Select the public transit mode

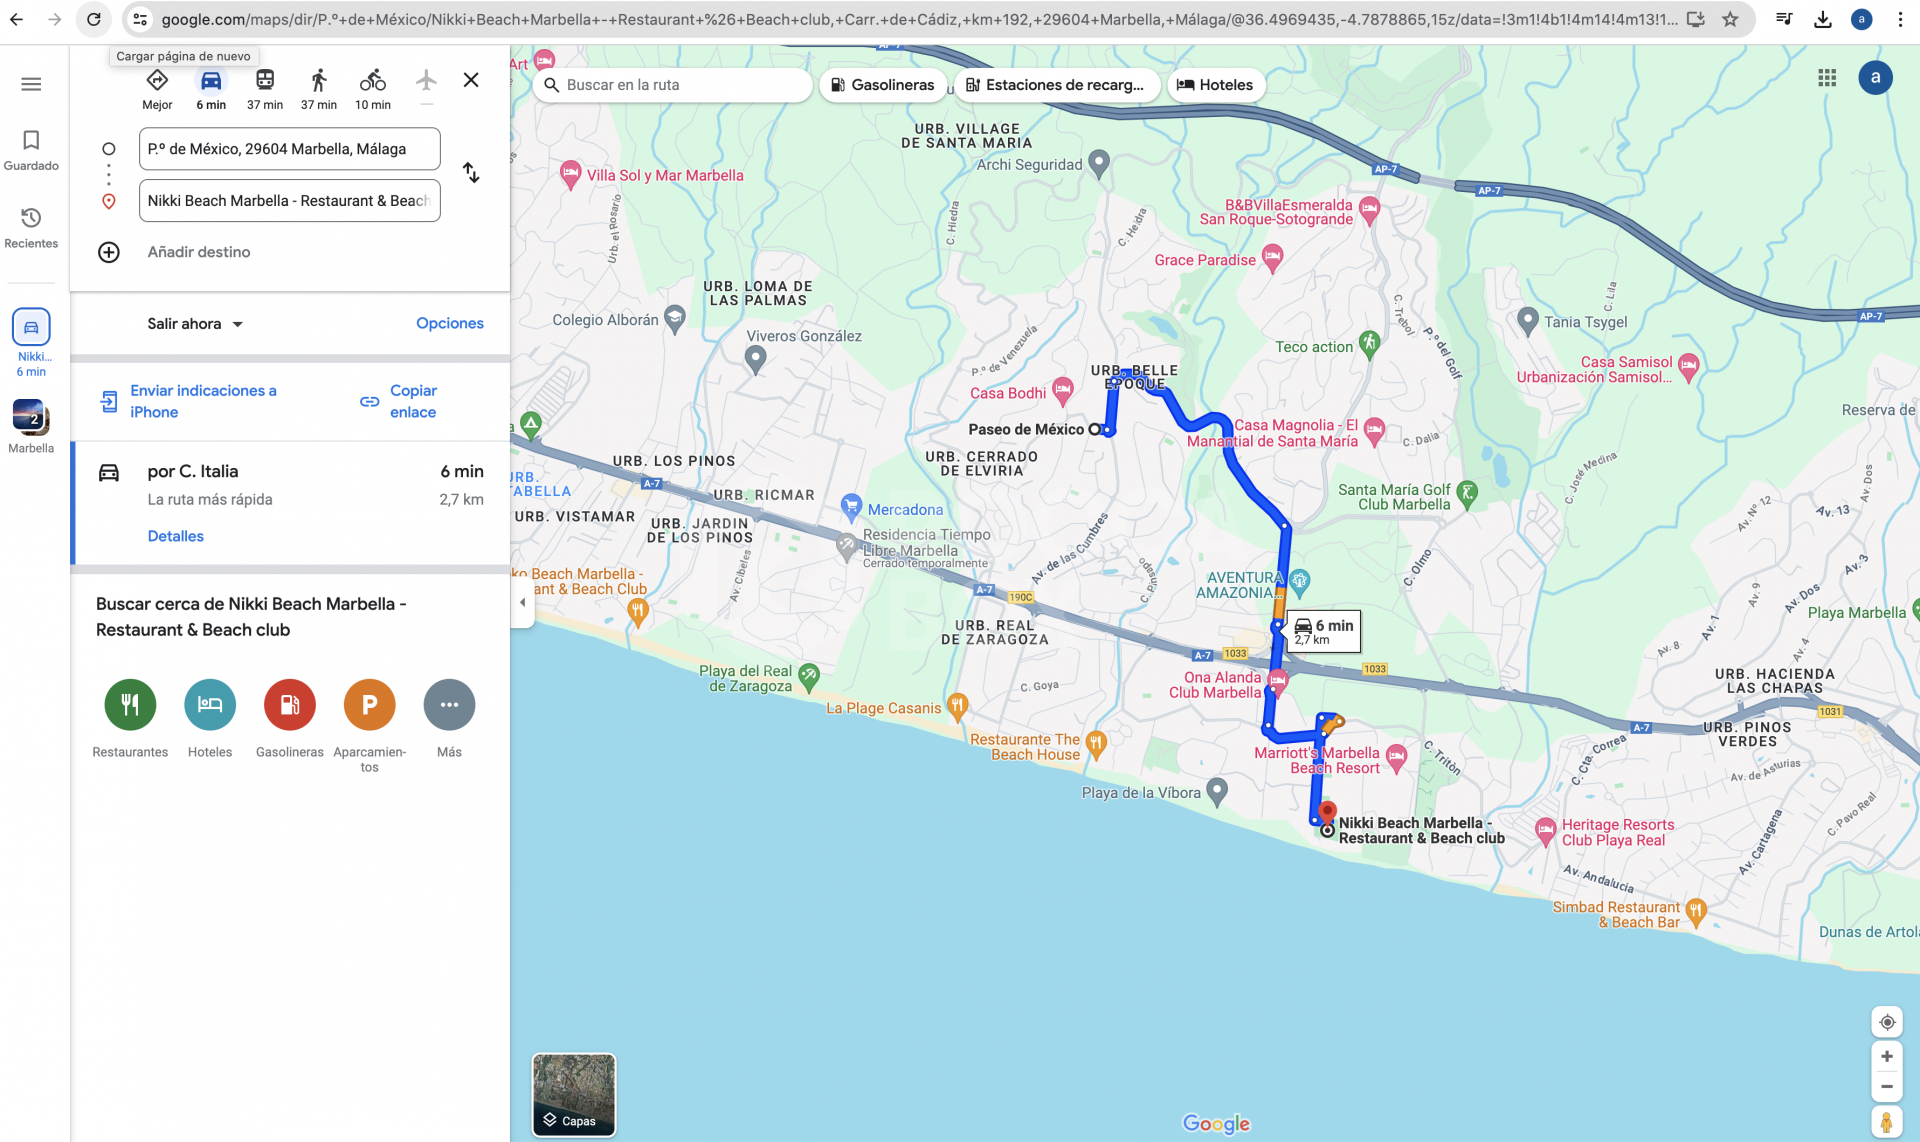[x=265, y=89]
